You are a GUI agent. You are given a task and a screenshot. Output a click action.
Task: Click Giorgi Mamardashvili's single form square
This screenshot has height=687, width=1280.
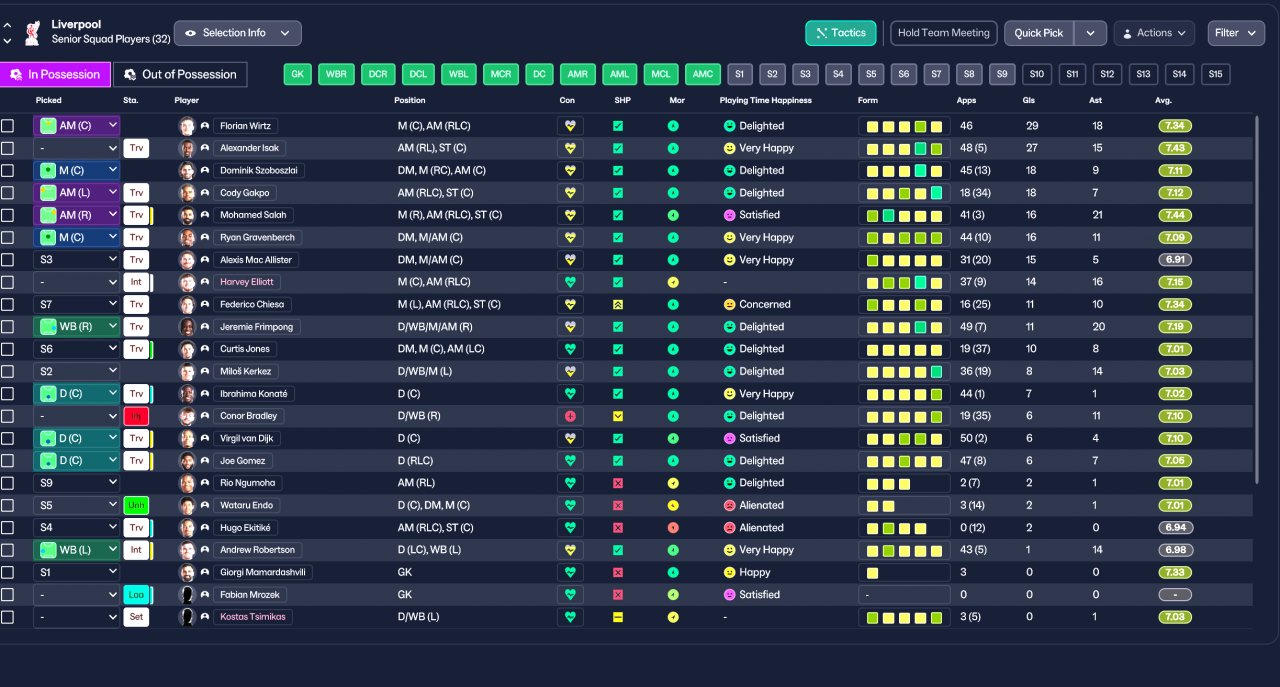[873, 572]
